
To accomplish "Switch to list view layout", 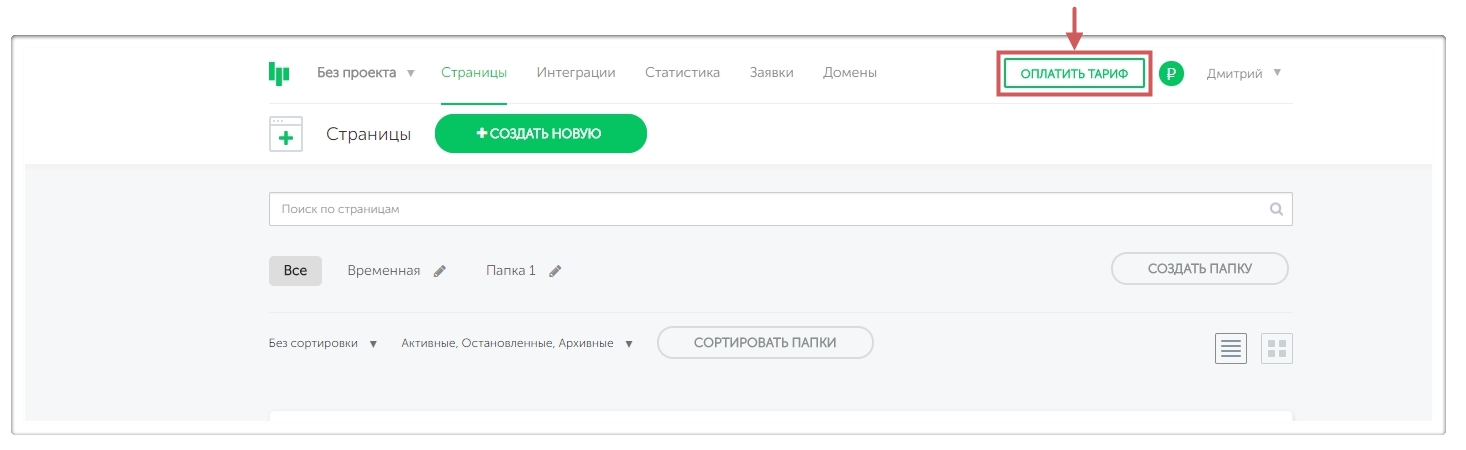I will [x=1231, y=348].
